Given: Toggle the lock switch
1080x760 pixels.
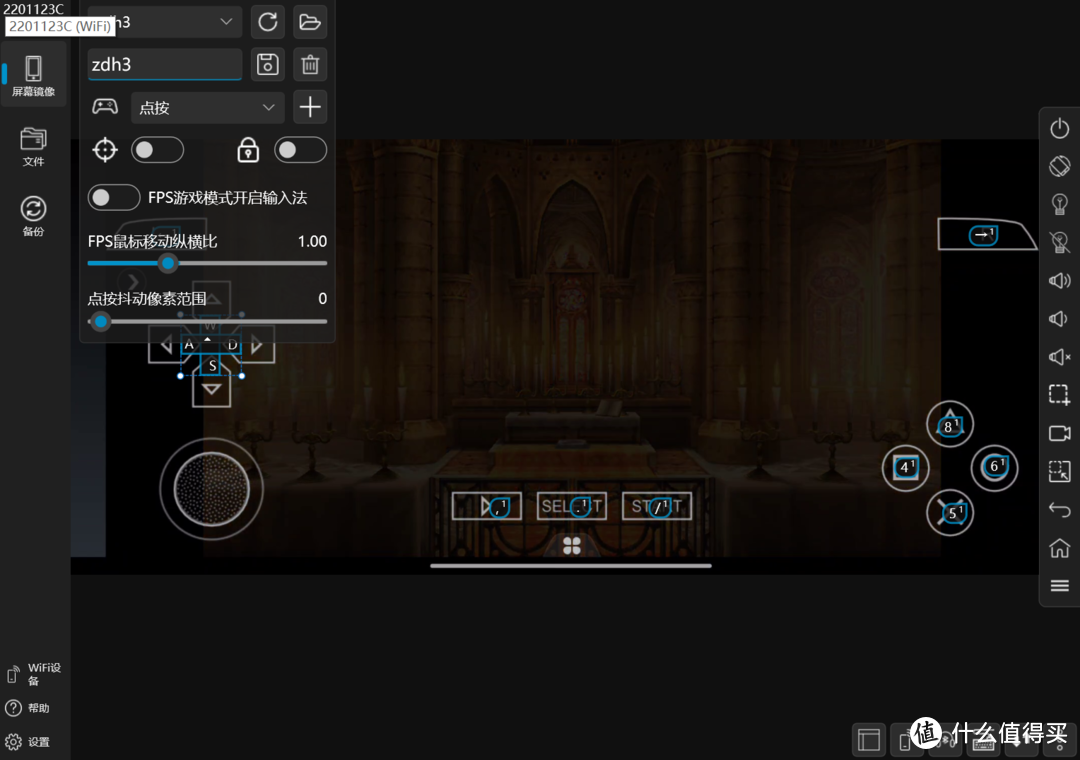Looking at the screenshot, I should pos(300,150).
